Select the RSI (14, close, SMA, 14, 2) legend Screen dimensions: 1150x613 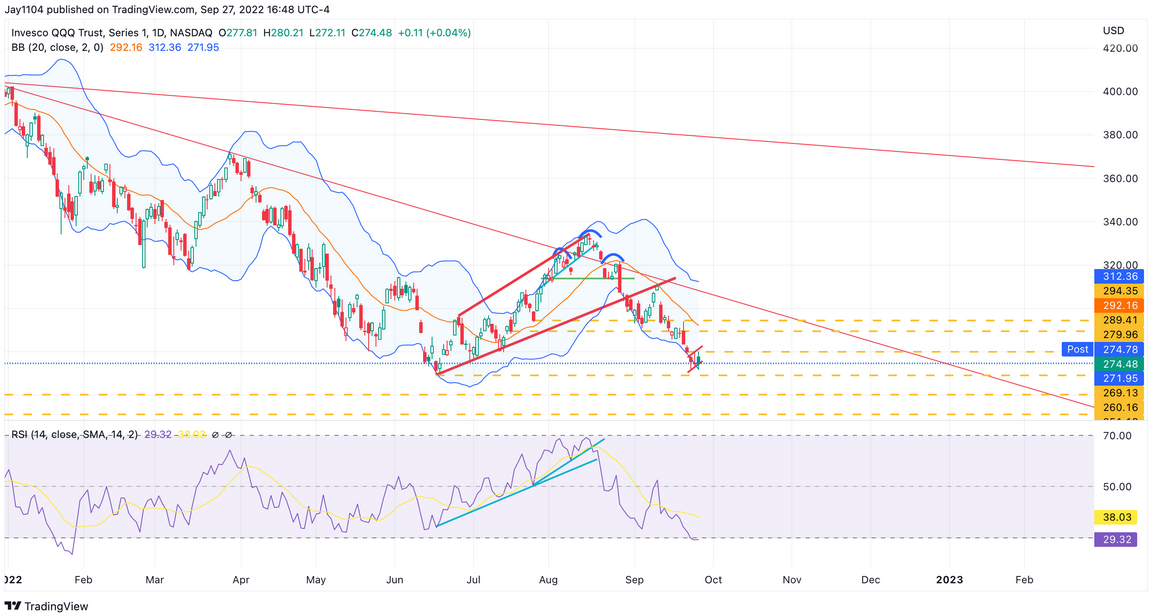click(75, 435)
